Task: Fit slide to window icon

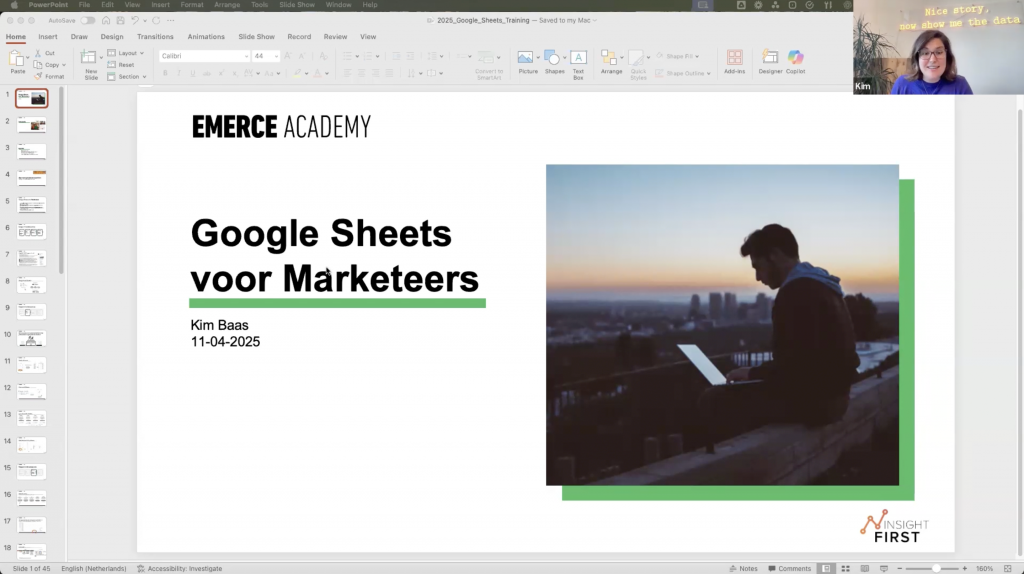Action: pos(1008,569)
